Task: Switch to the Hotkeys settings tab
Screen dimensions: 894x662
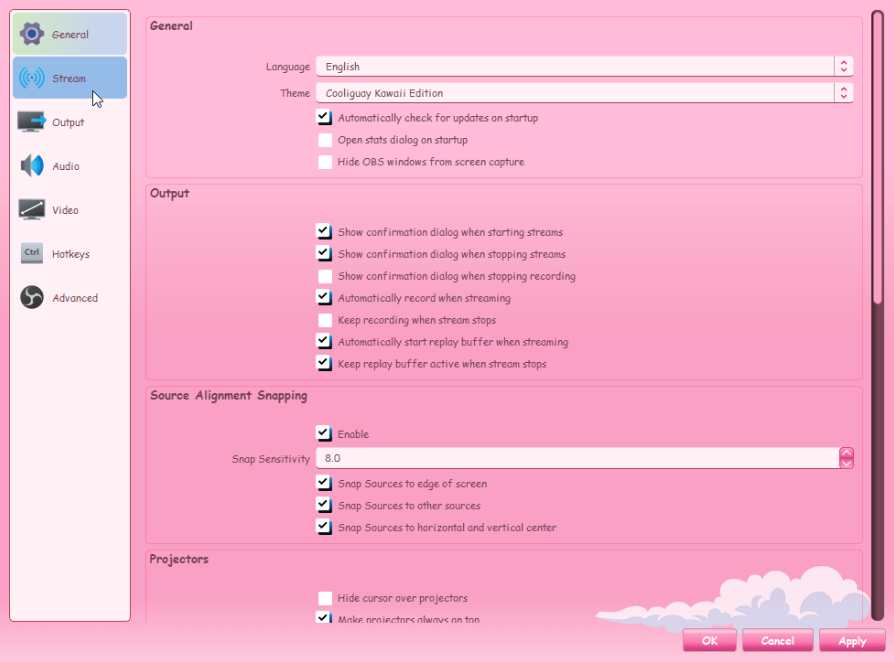Action: [70, 254]
